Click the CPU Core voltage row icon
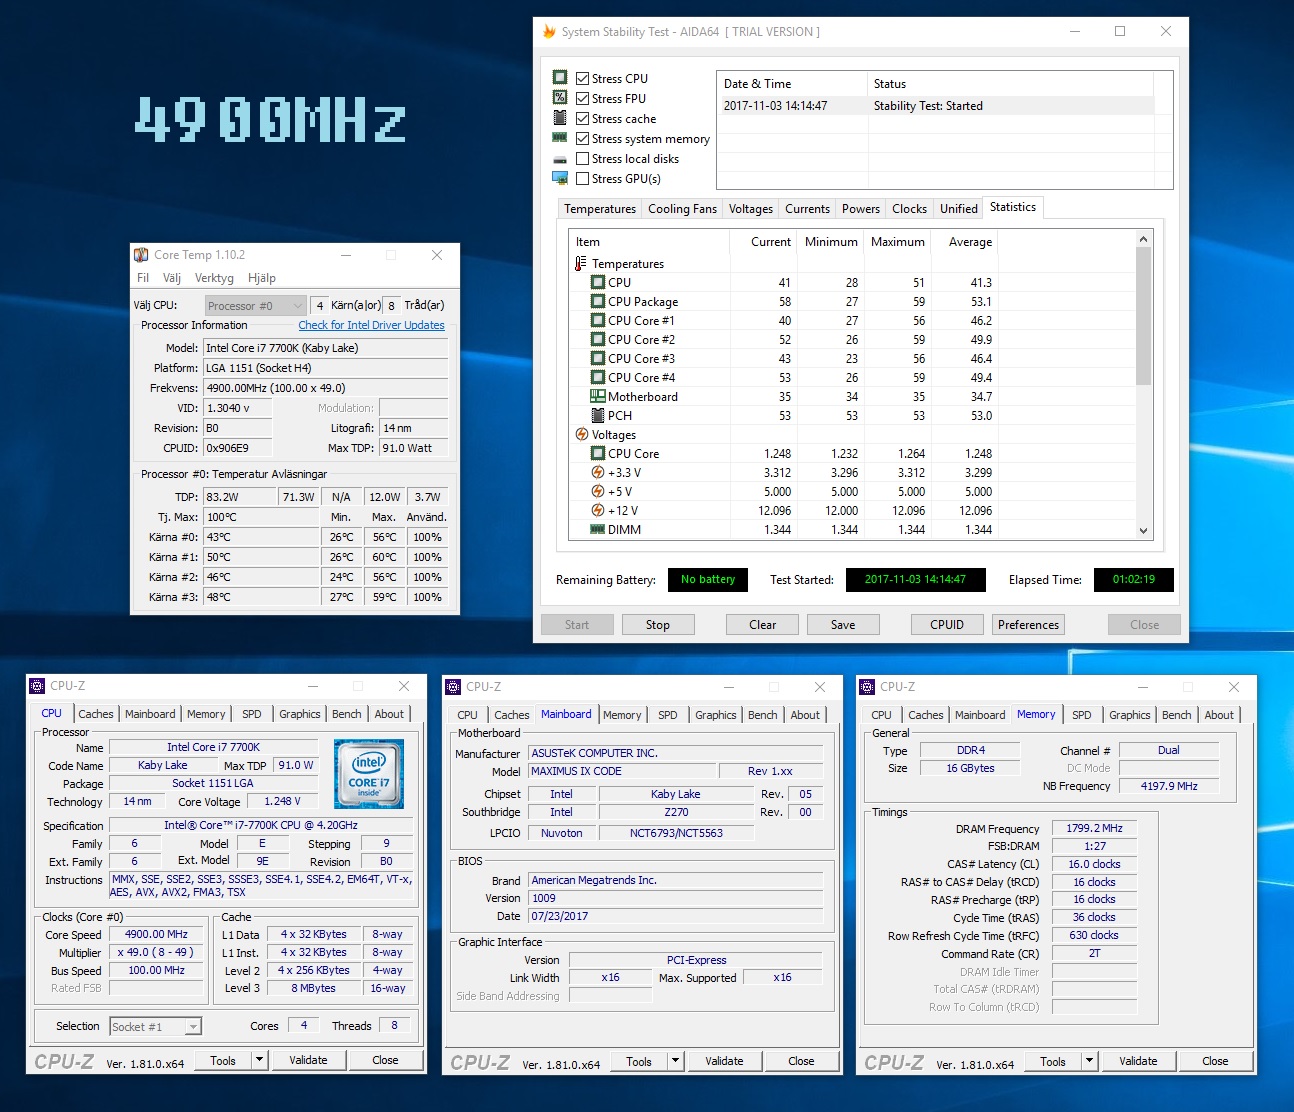1294x1112 pixels. 598,454
